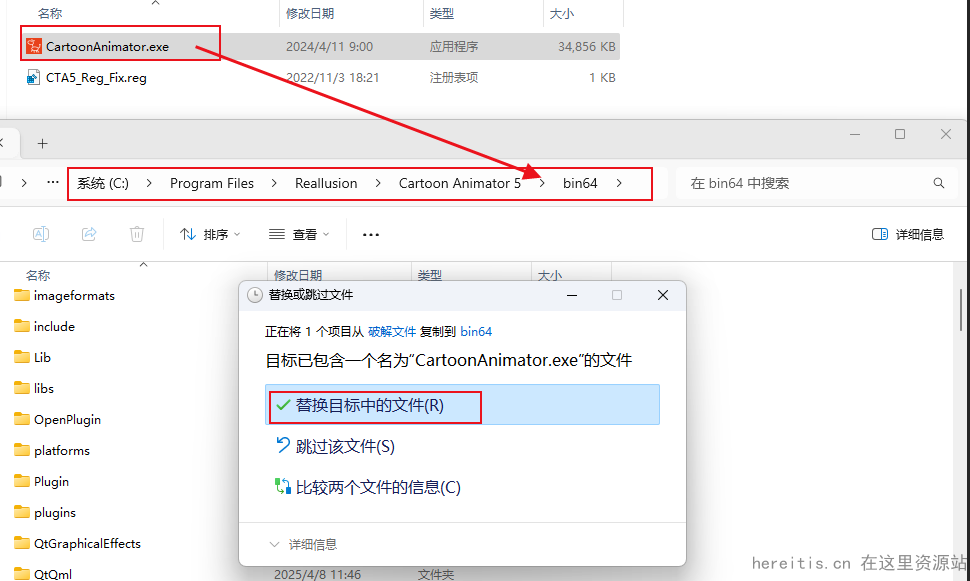Choose compare info for both files
970x581 pixels.
[368, 487]
